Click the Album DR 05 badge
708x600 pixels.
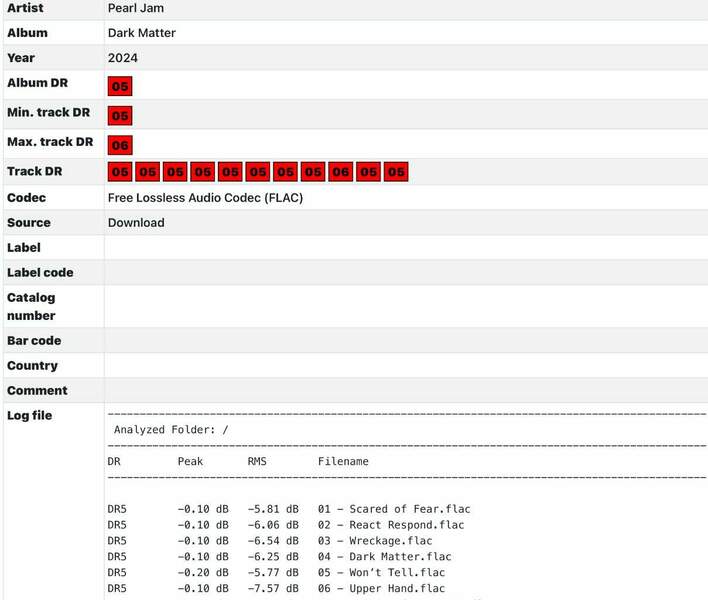click(120, 87)
